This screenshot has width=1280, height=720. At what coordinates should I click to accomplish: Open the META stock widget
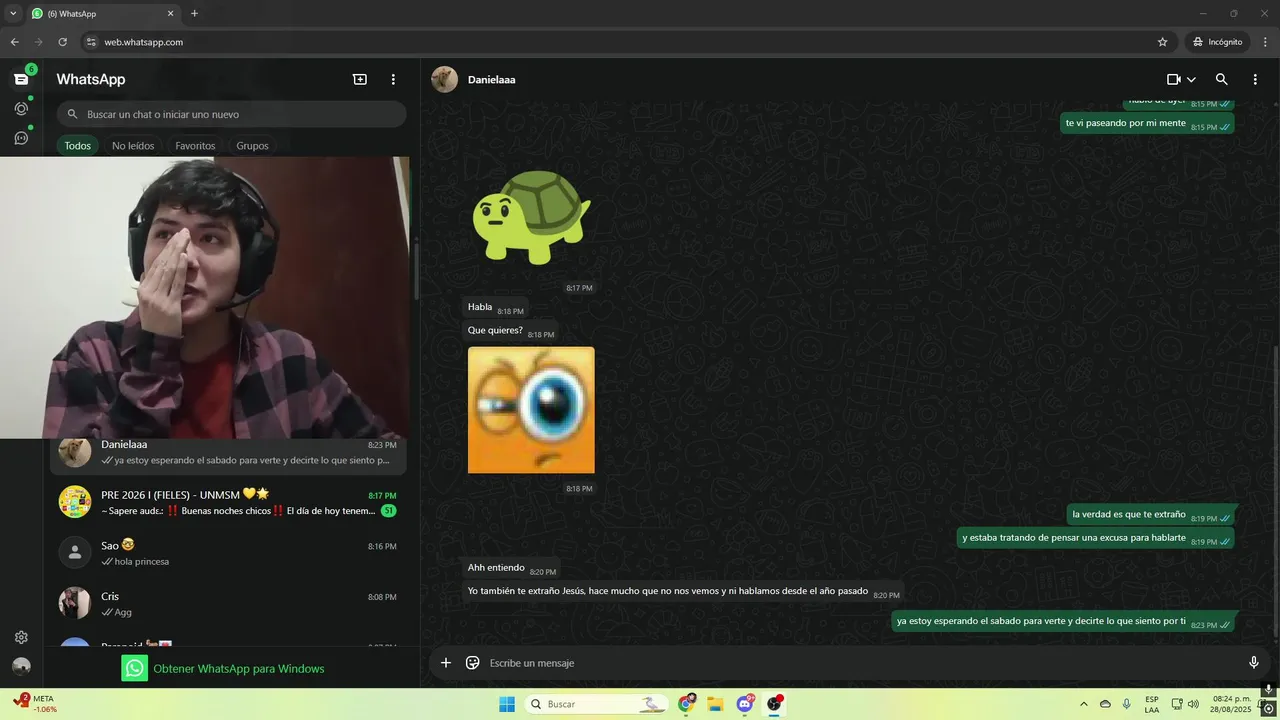click(x=36, y=704)
